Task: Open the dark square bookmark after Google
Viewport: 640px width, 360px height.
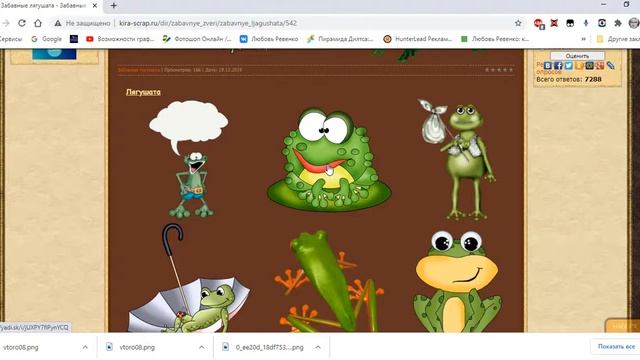Action: coord(74,39)
